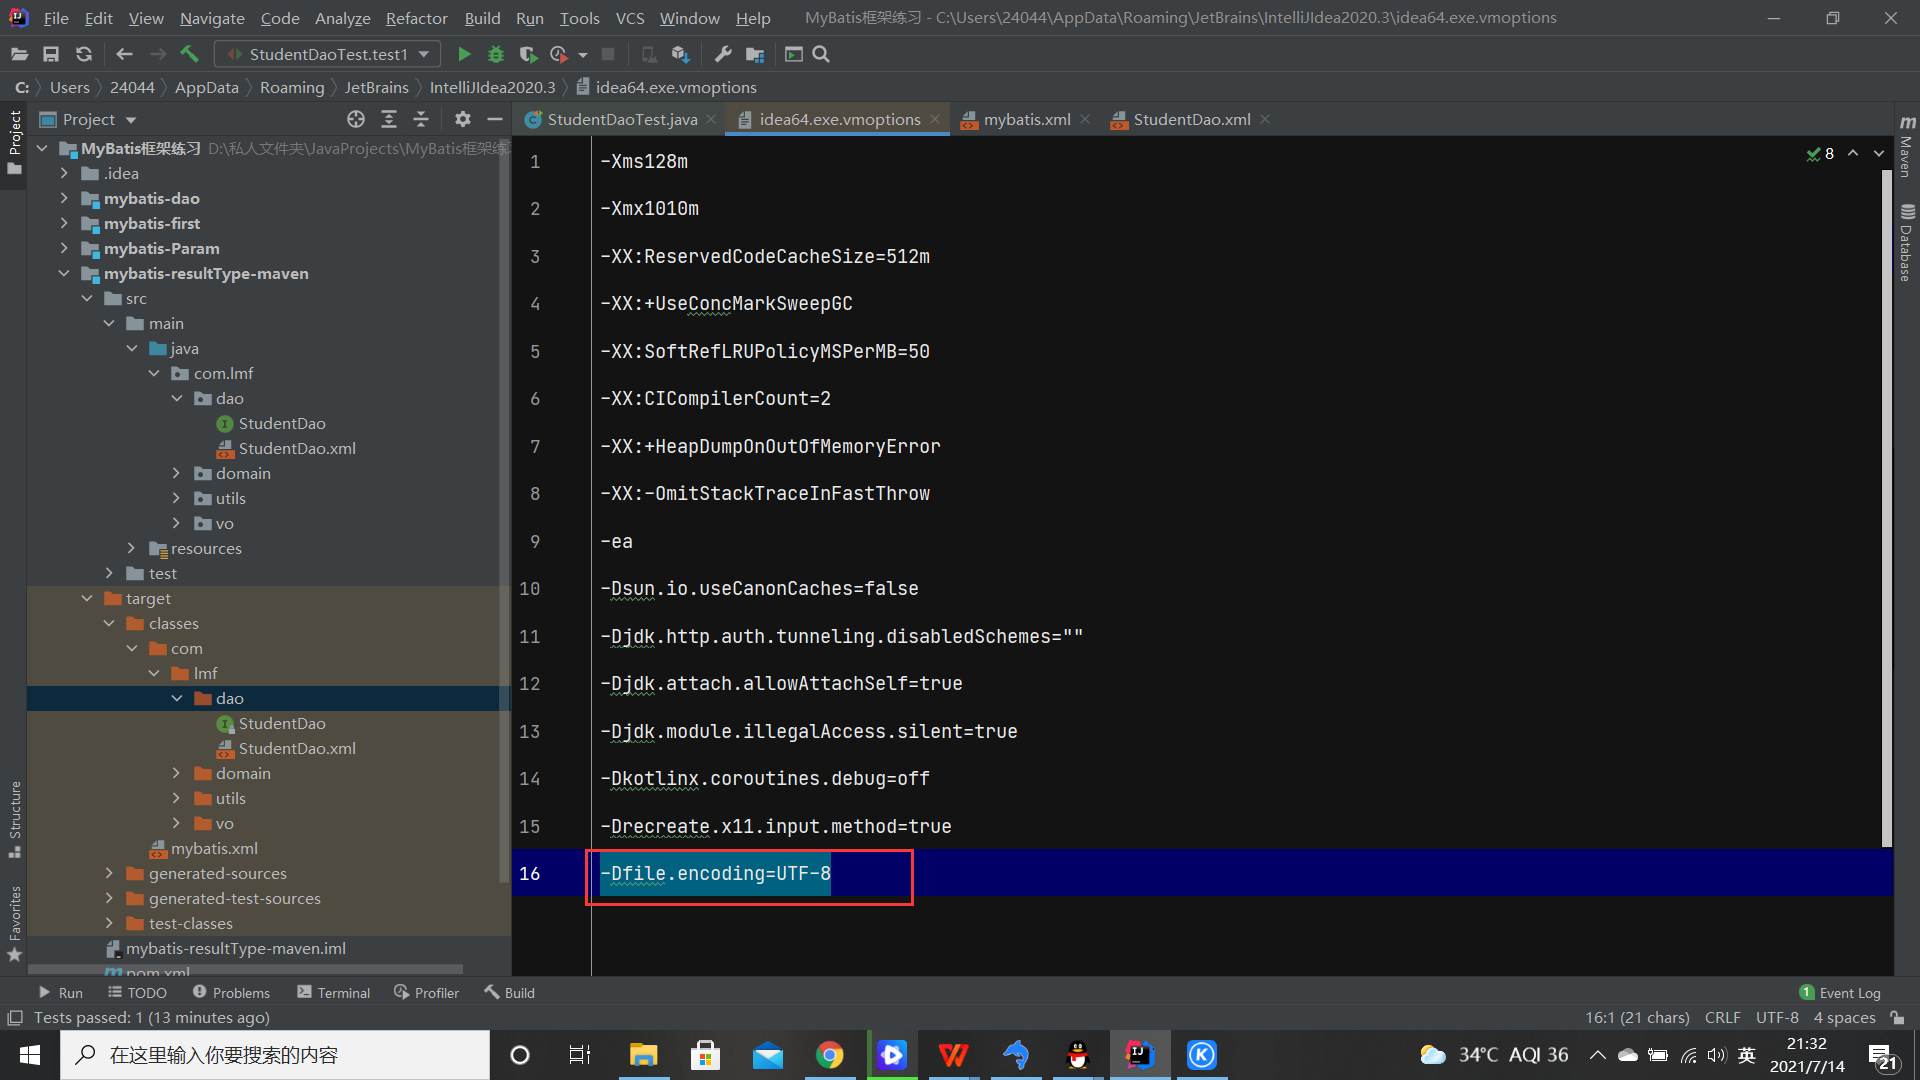Open the Terminal tool window button
The width and height of the screenshot is (1920, 1080).
(334, 992)
